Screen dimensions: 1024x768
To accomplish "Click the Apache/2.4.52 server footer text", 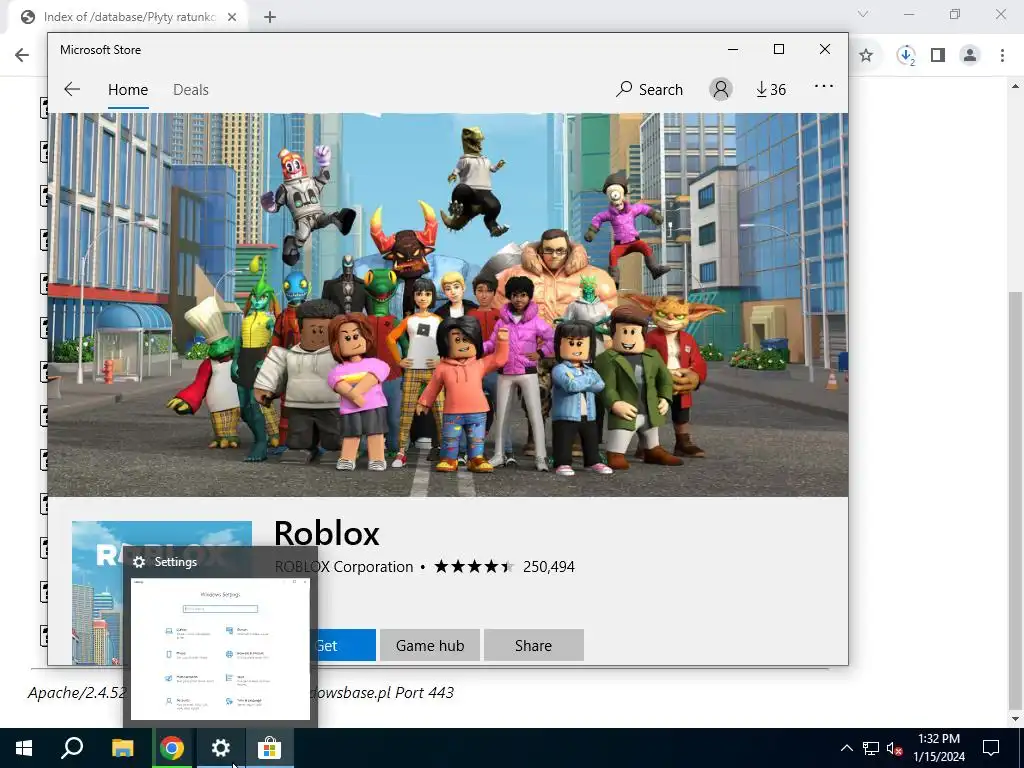I will (77, 692).
